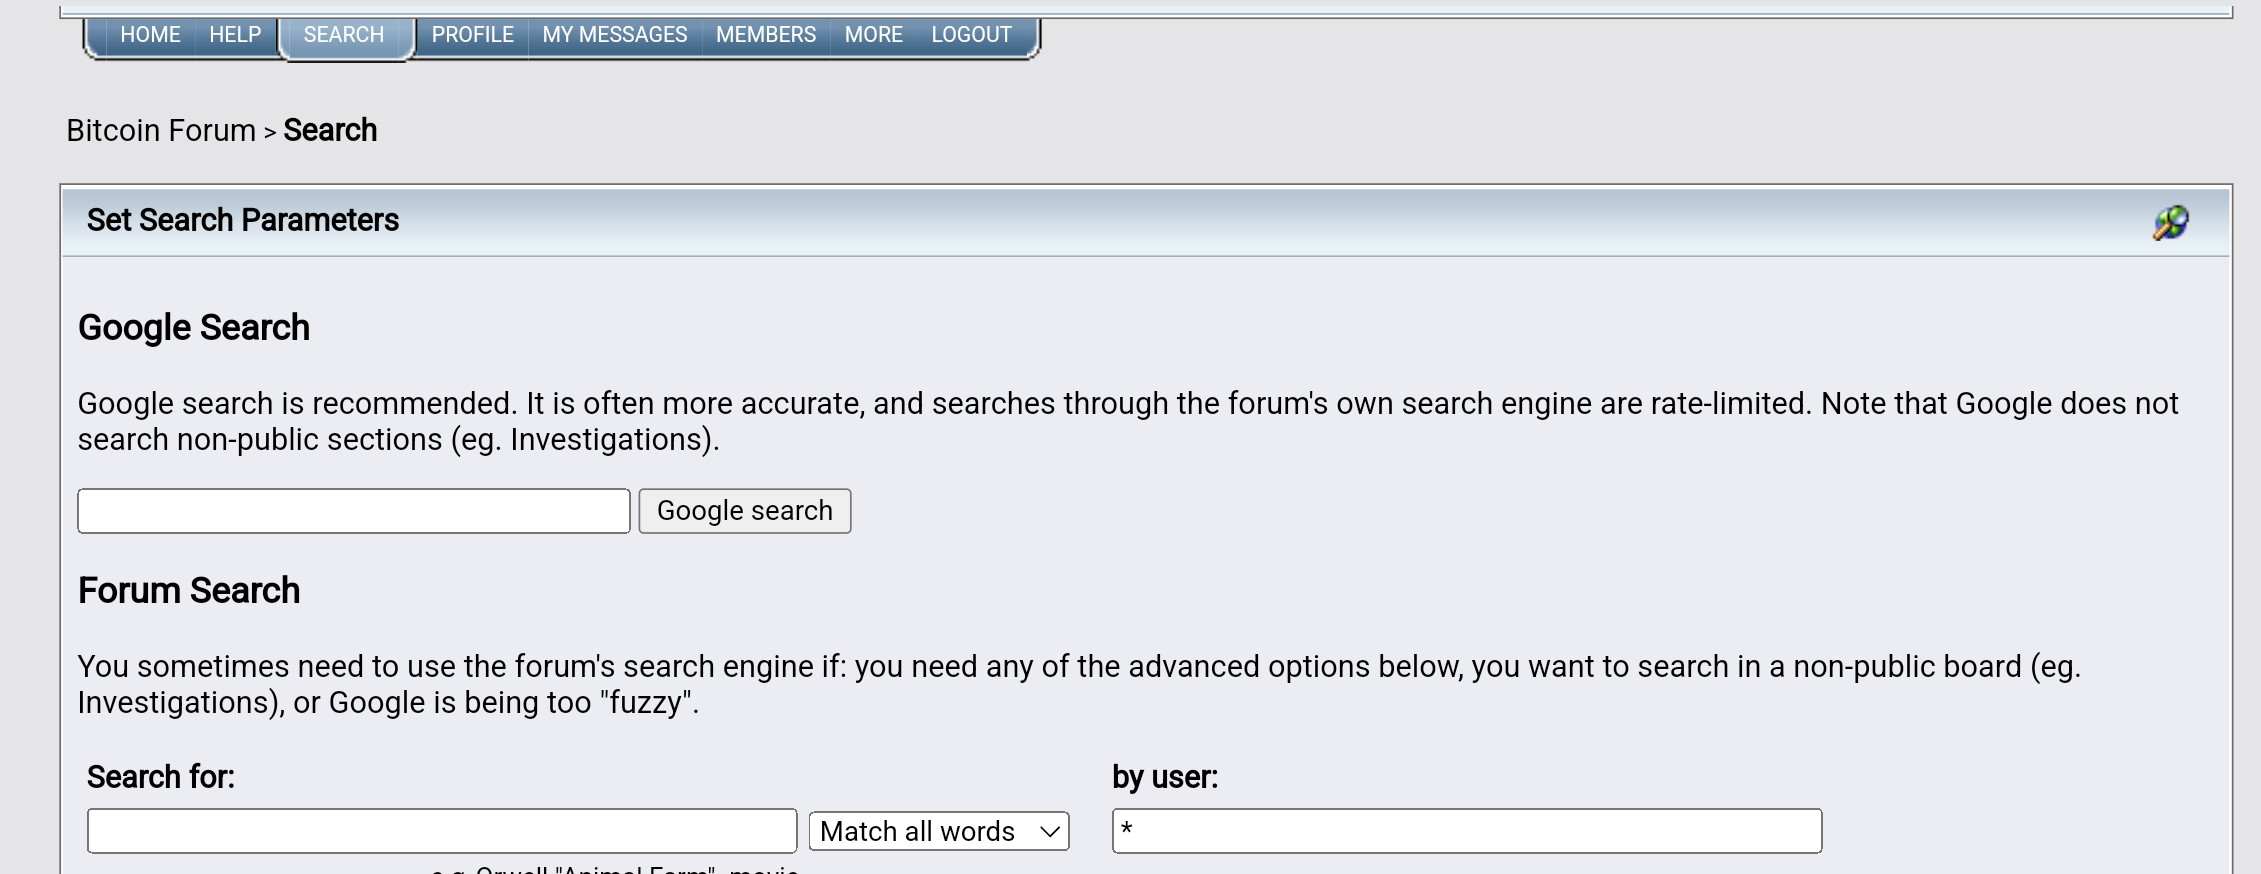Select the active SEARCH tab
This screenshot has height=874, width=2261.
(x=344, y=35)
